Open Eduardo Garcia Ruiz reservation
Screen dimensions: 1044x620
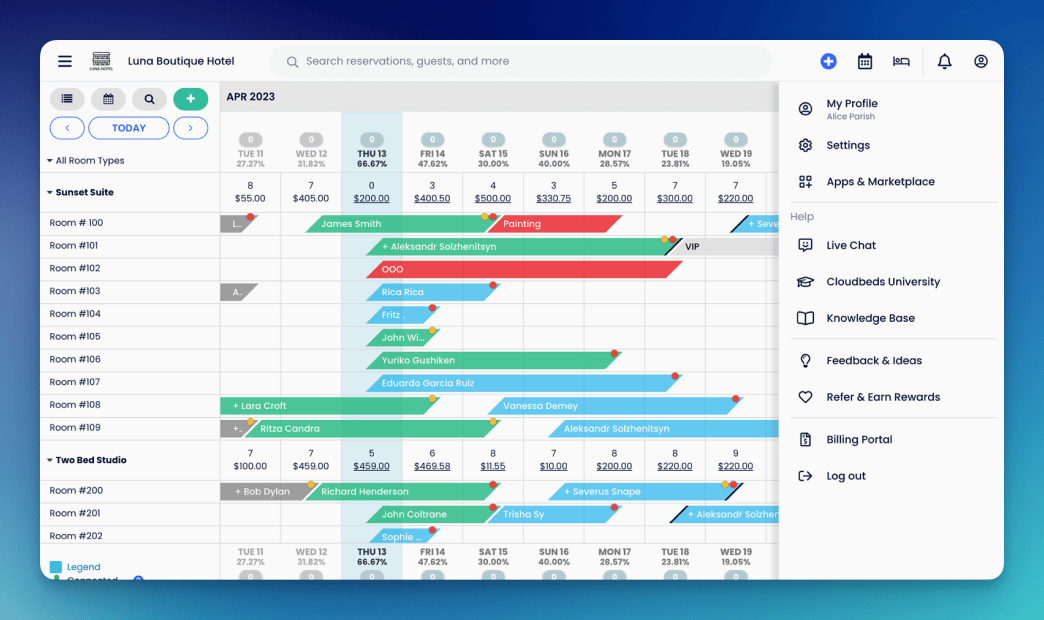pos(524,383)
